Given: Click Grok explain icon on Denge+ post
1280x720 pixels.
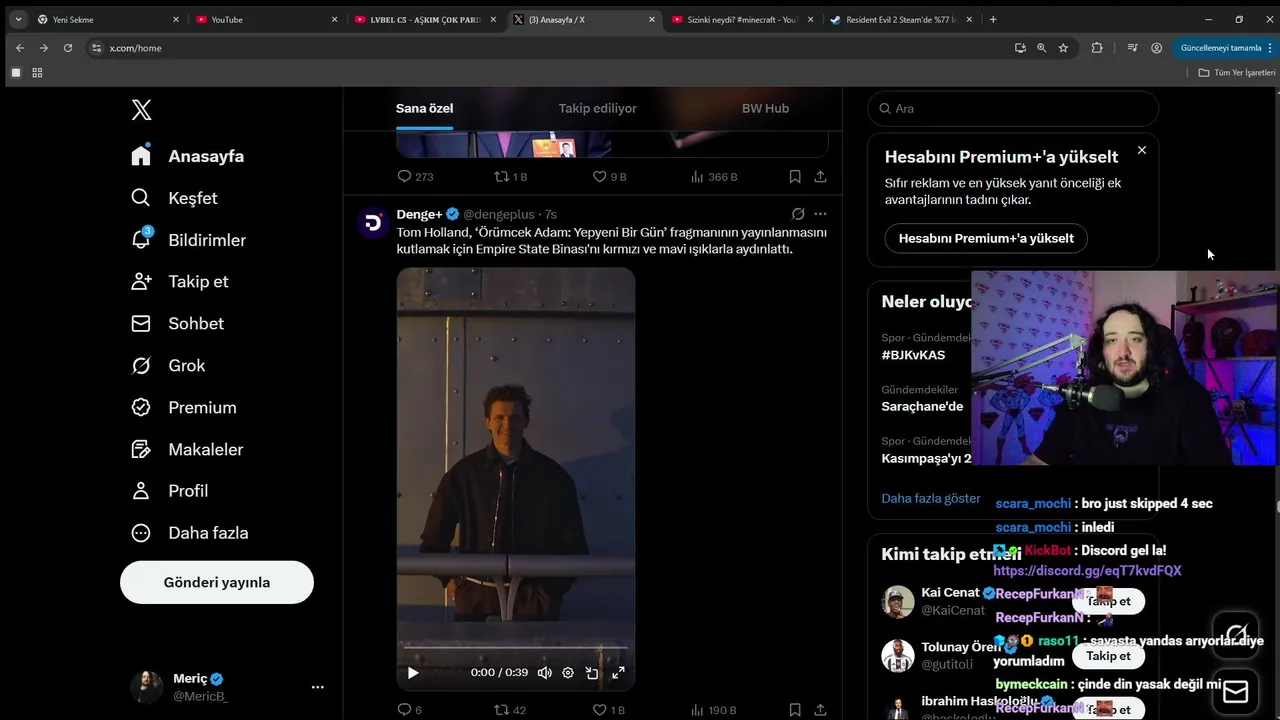Looking at the screenshot, I should coord(798,214).
